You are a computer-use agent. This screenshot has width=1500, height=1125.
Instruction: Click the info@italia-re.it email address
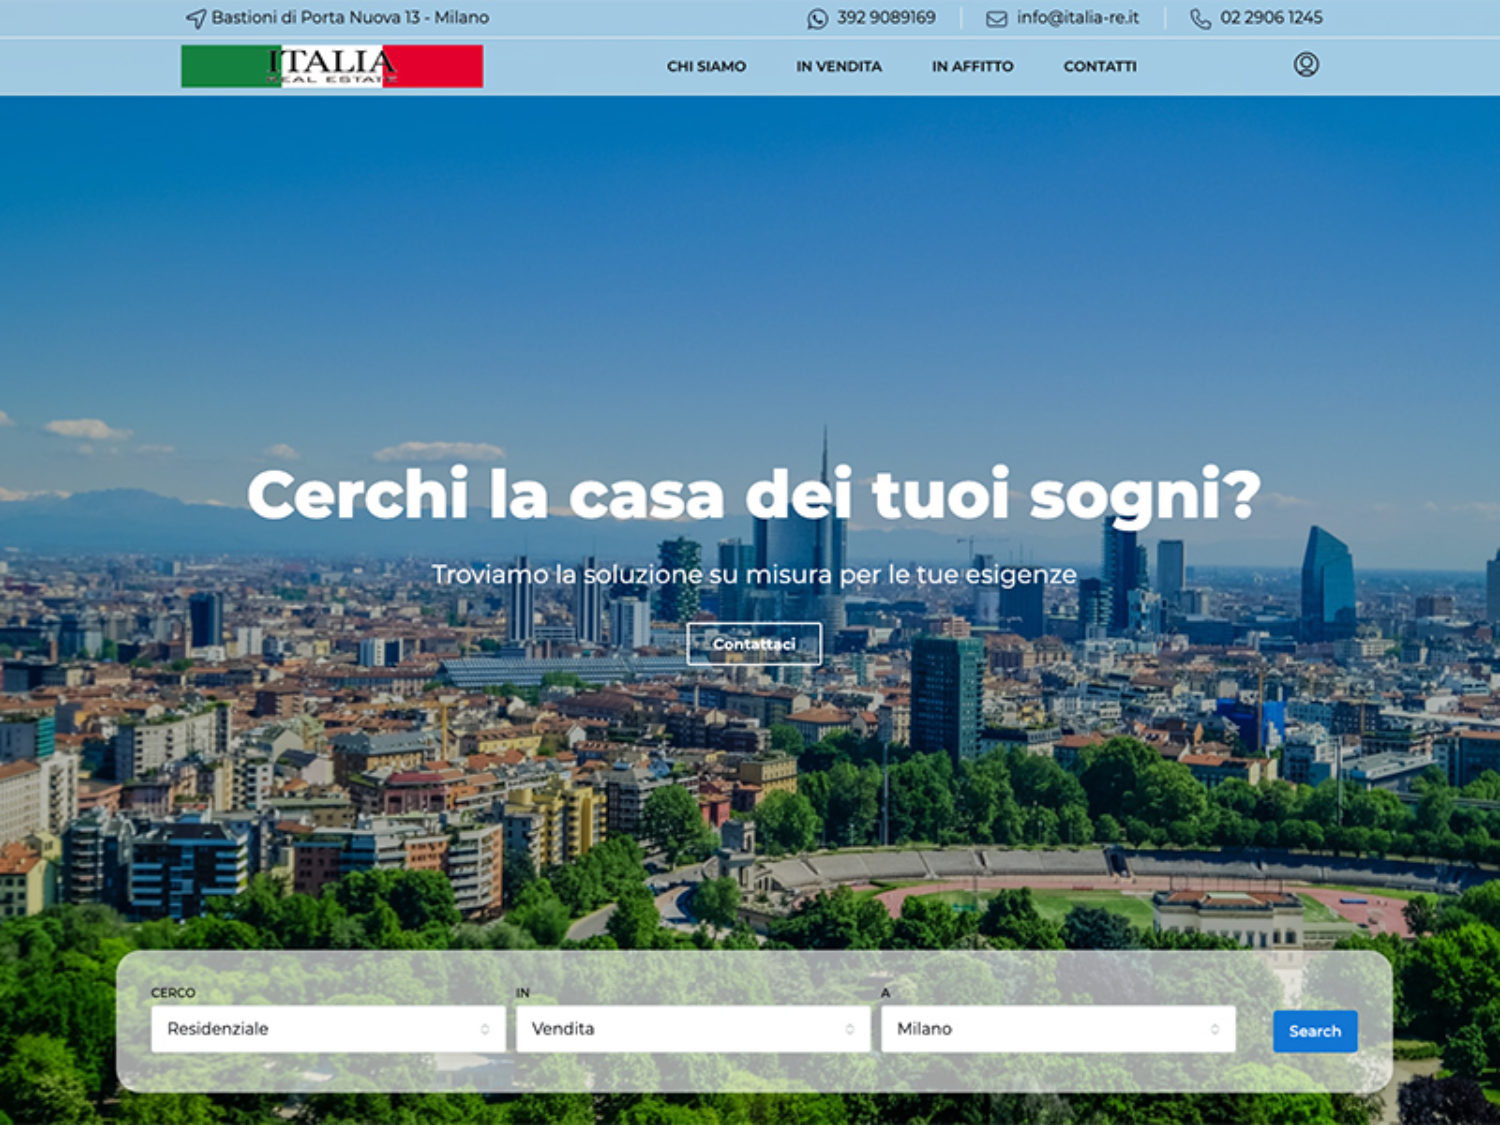(x=1077, y=18)
